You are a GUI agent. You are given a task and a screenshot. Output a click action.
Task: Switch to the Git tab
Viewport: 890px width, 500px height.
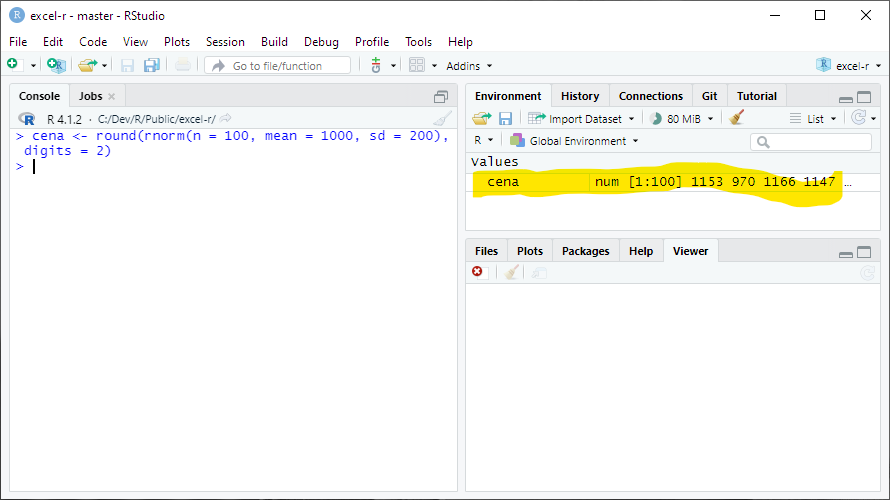point(709,96)
